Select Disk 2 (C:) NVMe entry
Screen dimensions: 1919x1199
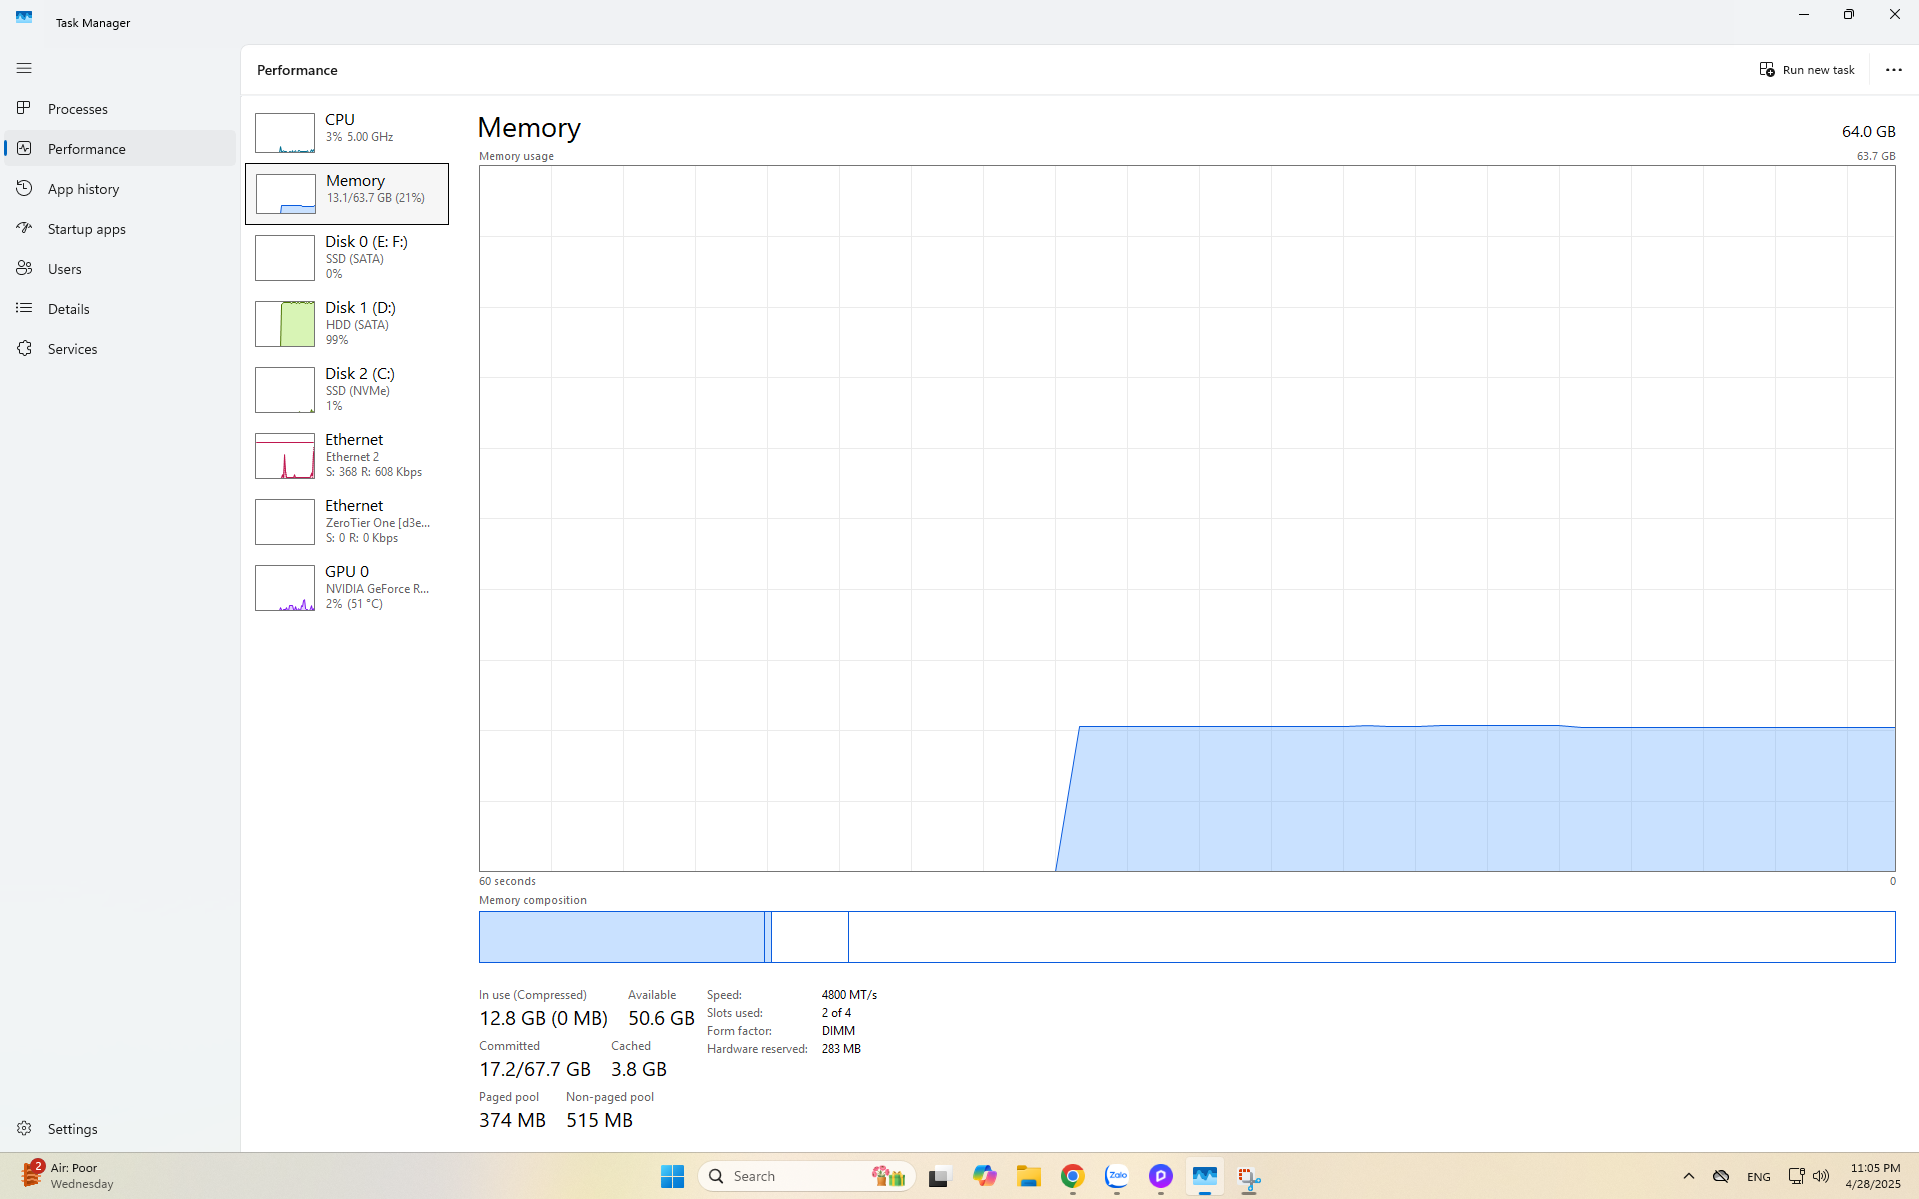(x=347, y=390)
